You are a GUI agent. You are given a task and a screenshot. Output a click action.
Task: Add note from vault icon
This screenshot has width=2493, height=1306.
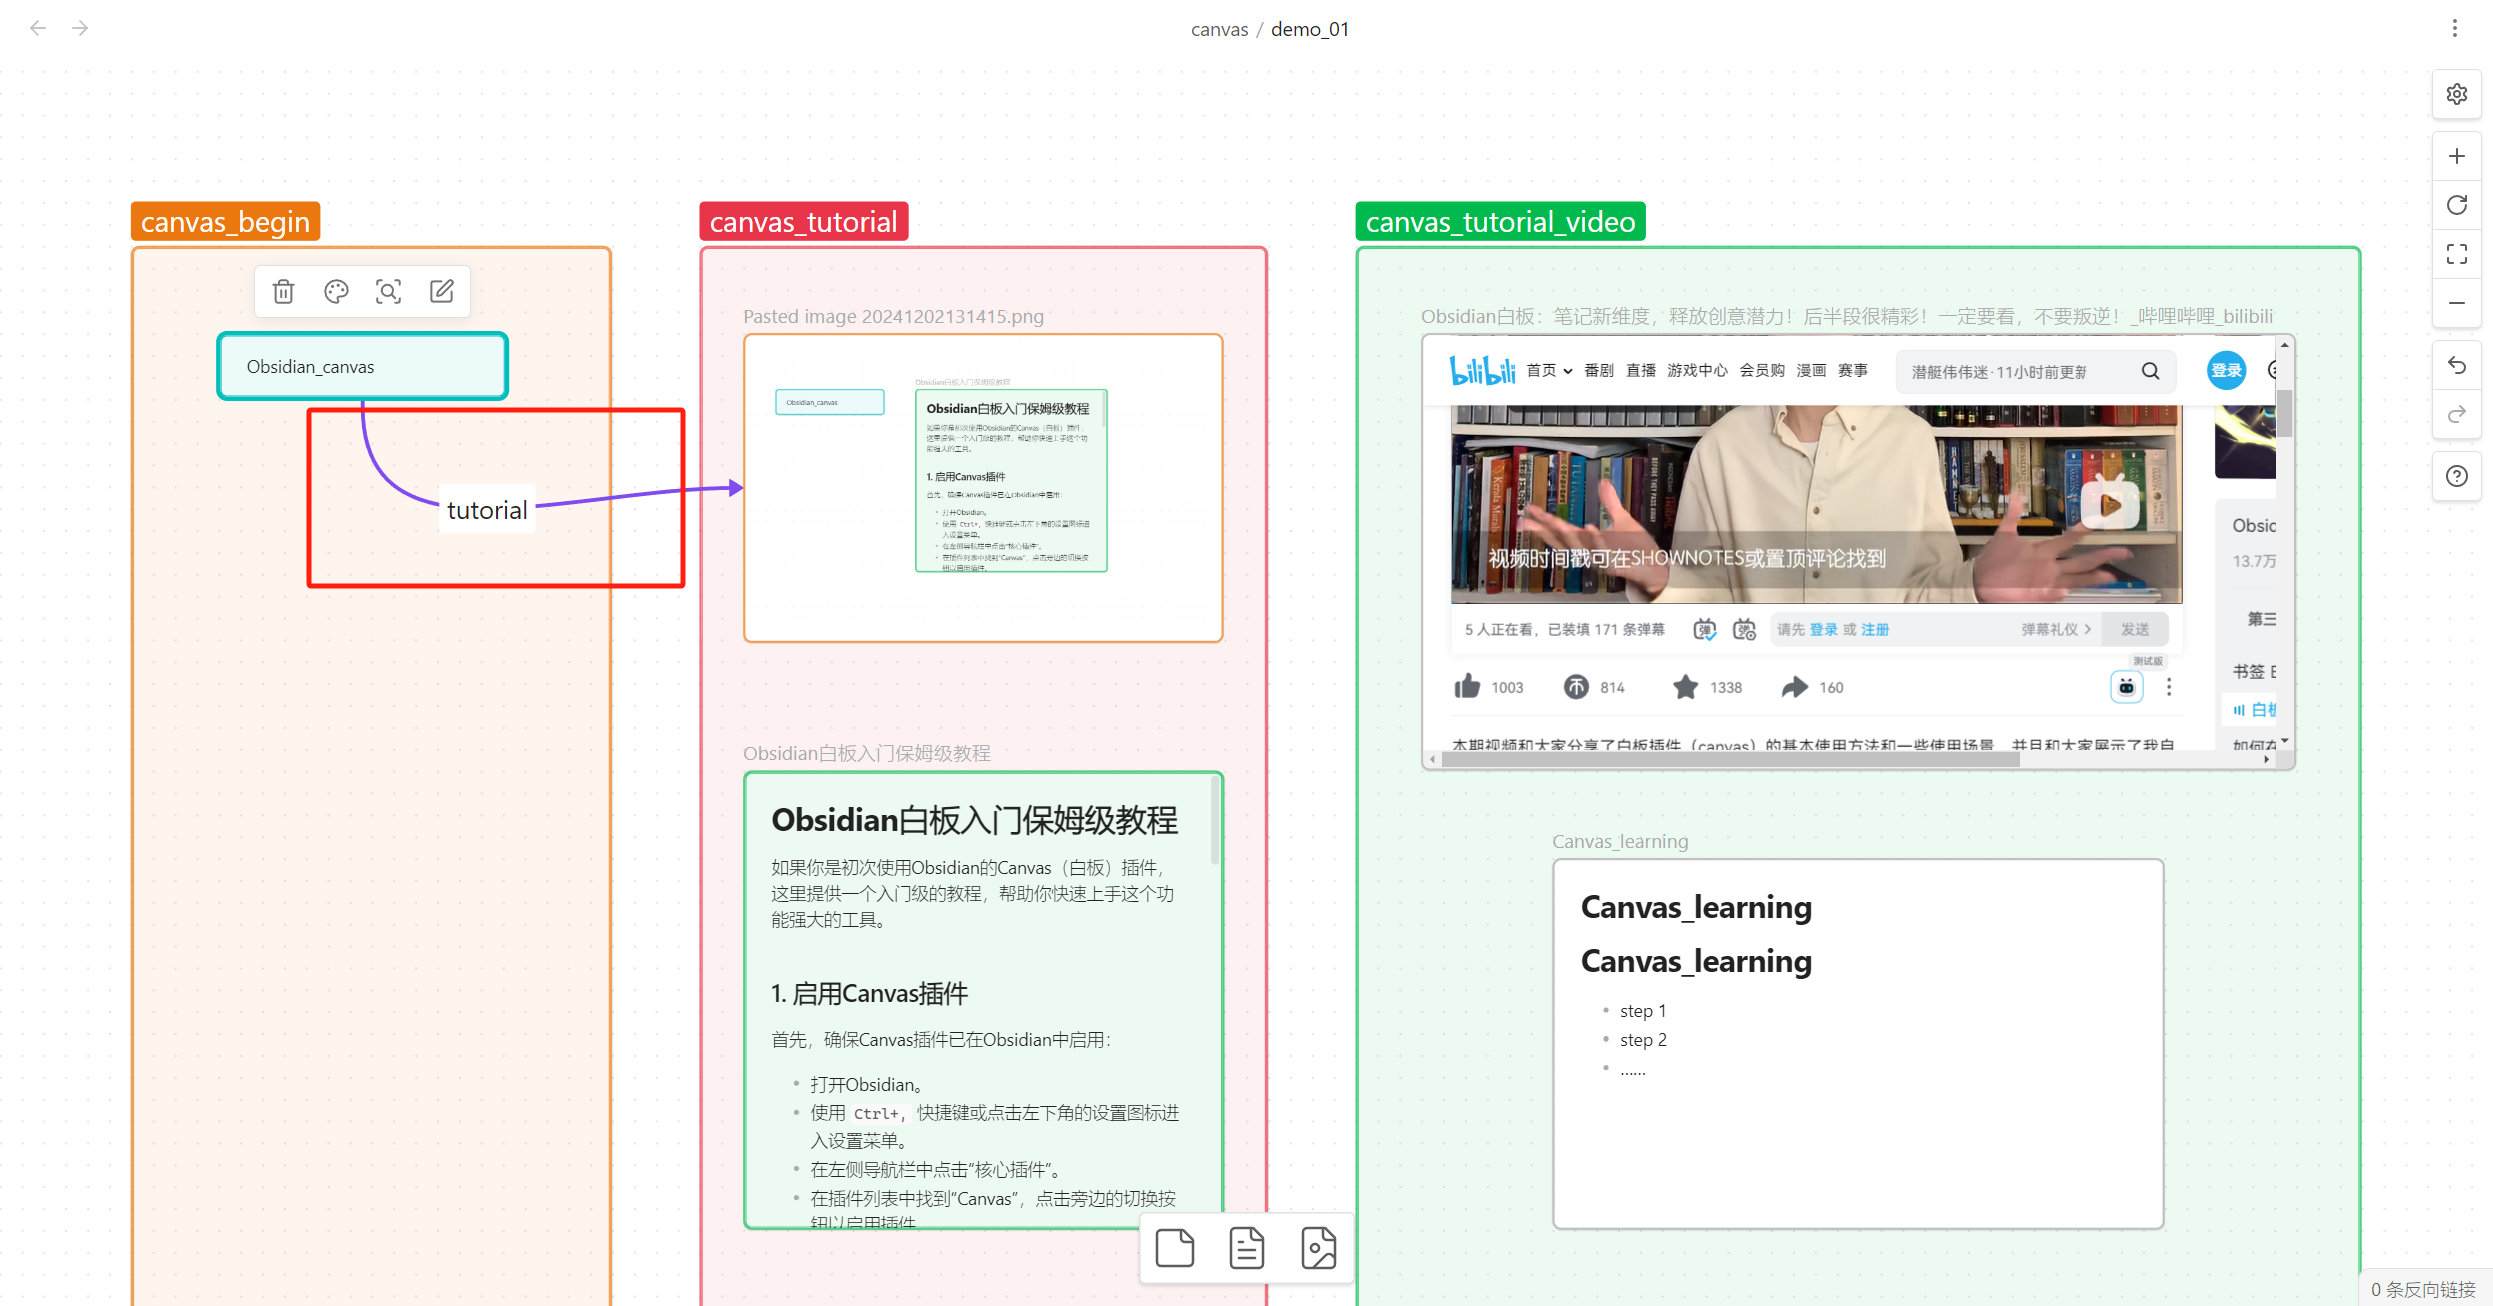click(x=1246, y=1248)
